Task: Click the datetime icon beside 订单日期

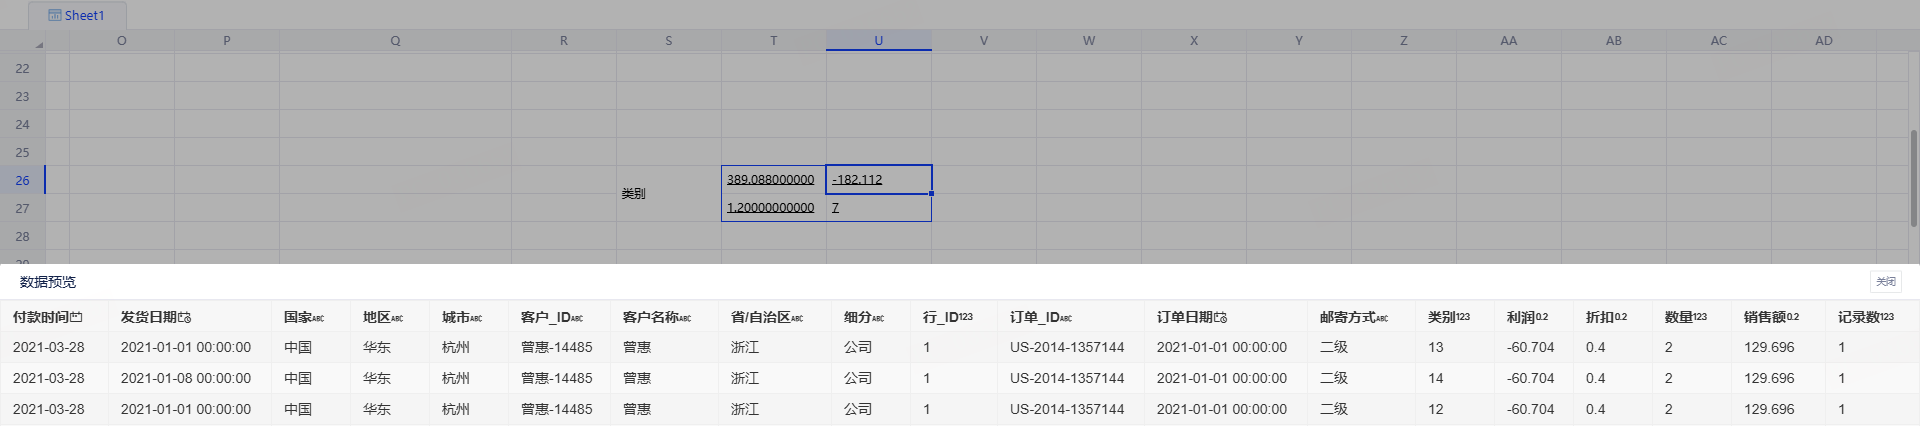Action: click(x=1221, y=317)
